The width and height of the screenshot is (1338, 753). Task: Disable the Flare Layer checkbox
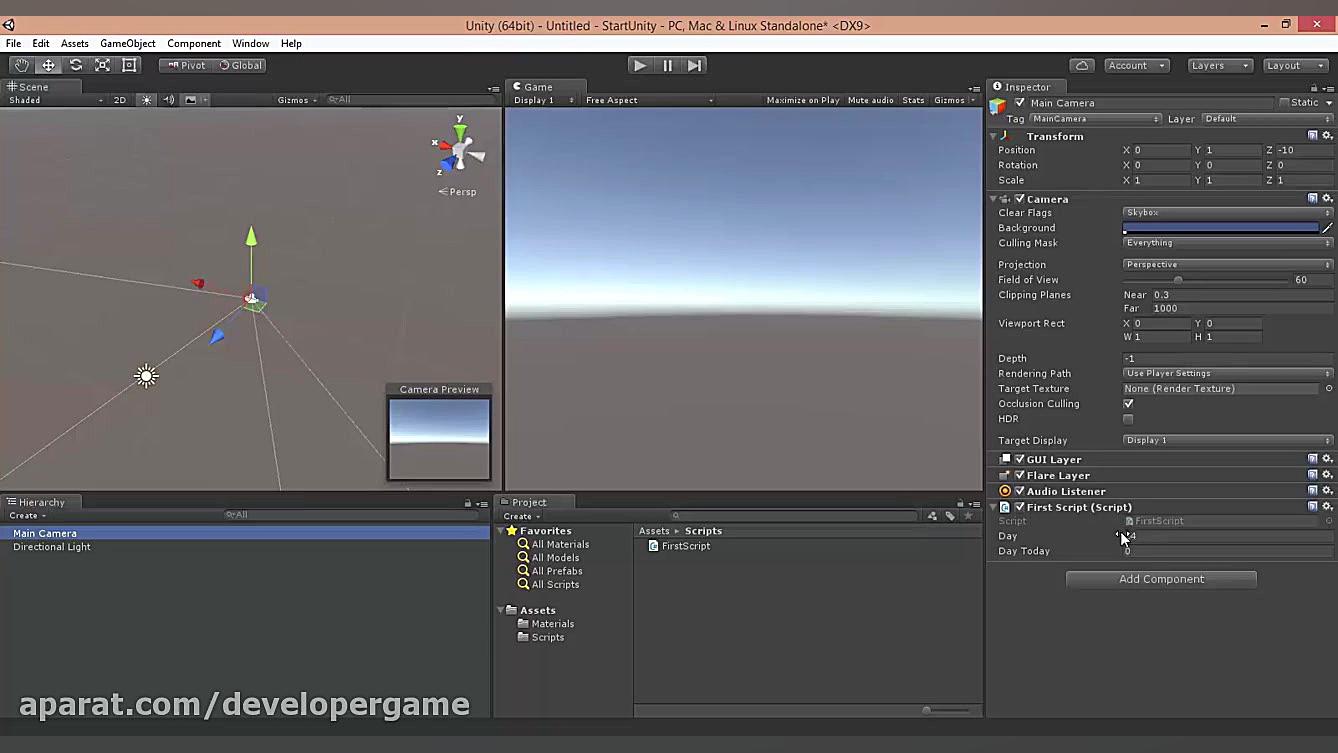1020,475
